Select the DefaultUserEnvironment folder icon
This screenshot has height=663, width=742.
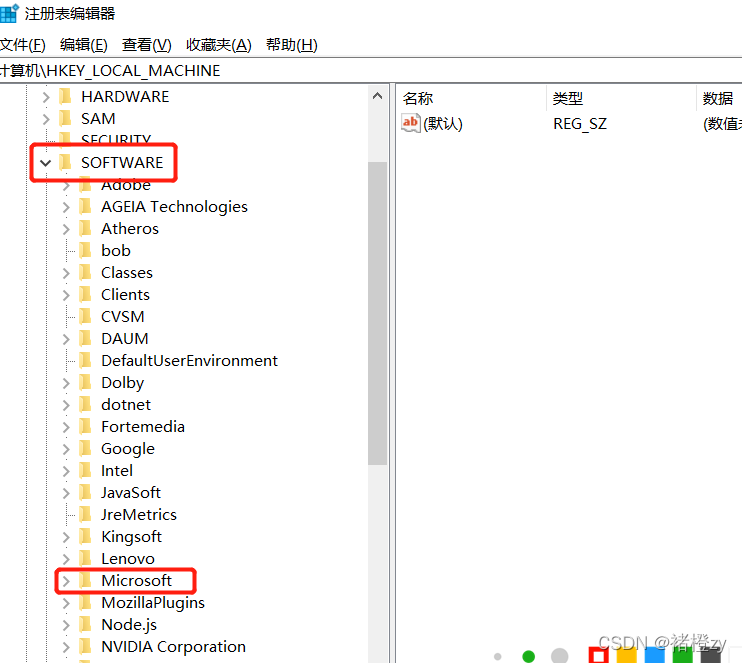[85, 361]
